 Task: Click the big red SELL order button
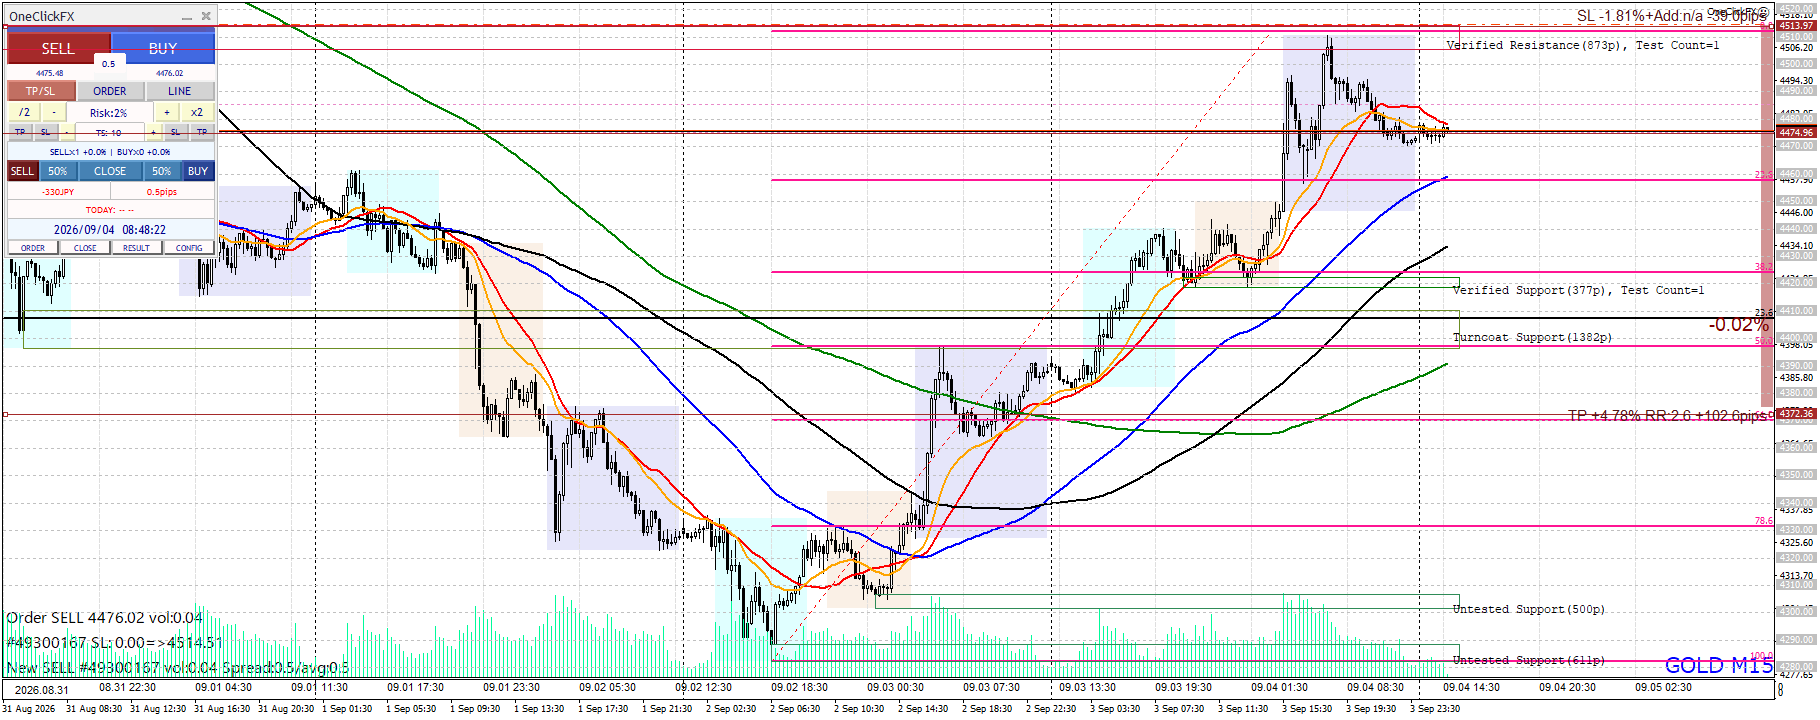[x=58, y=48]
